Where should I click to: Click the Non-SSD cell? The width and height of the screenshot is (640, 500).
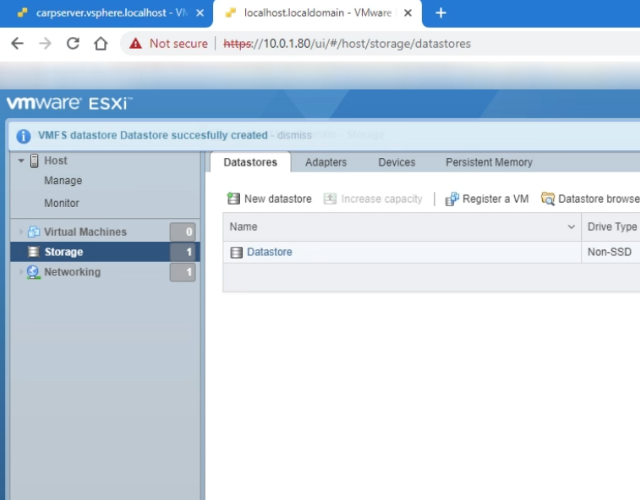pos(609,252)
